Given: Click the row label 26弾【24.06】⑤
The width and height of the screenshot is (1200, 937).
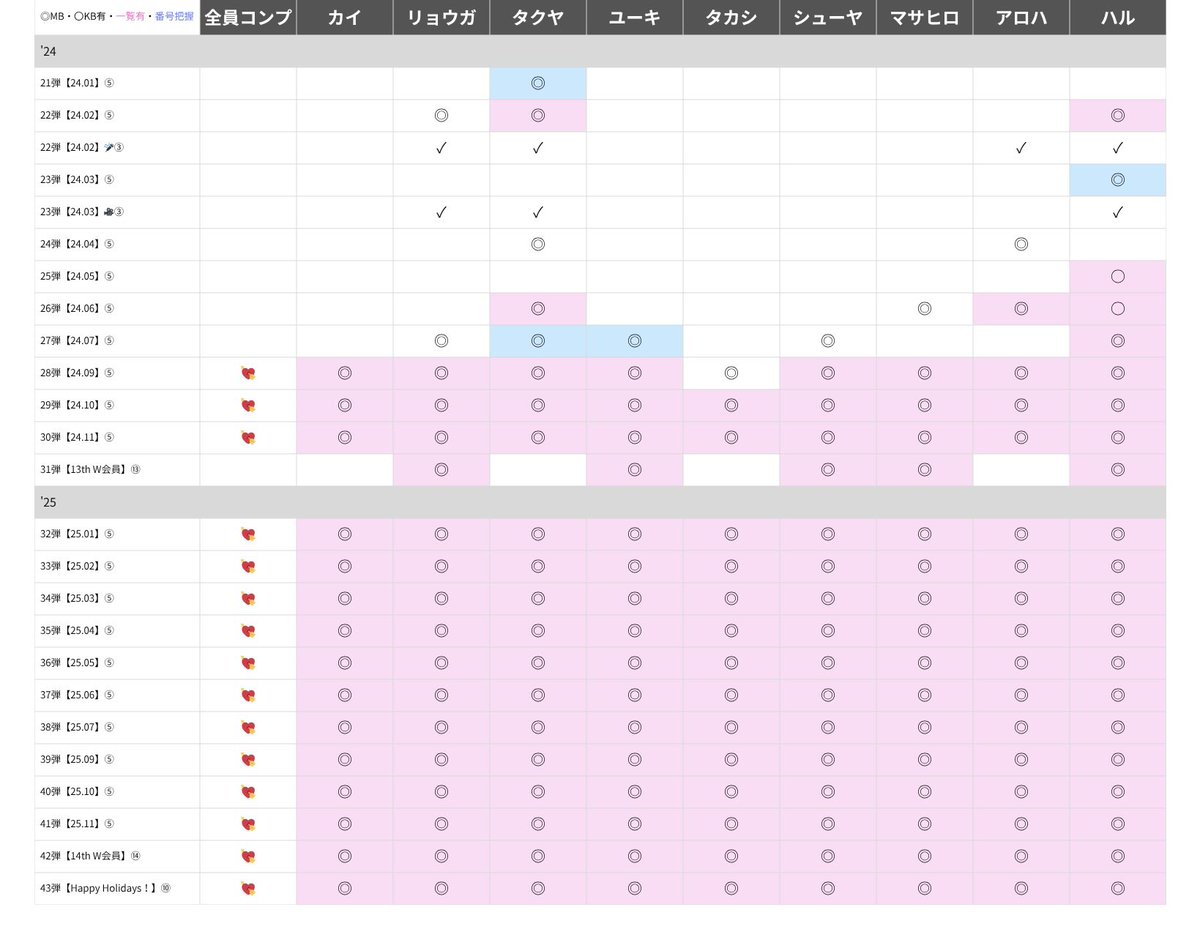Looking at the screenshot, I should 77,309.
